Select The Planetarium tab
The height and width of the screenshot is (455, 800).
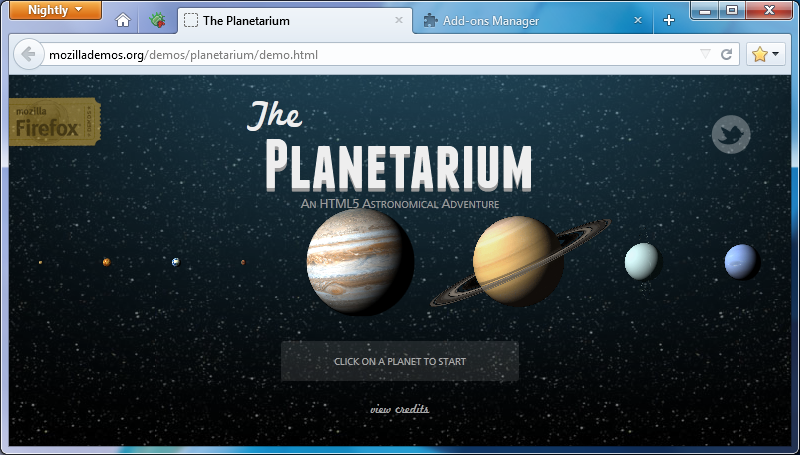285,20
